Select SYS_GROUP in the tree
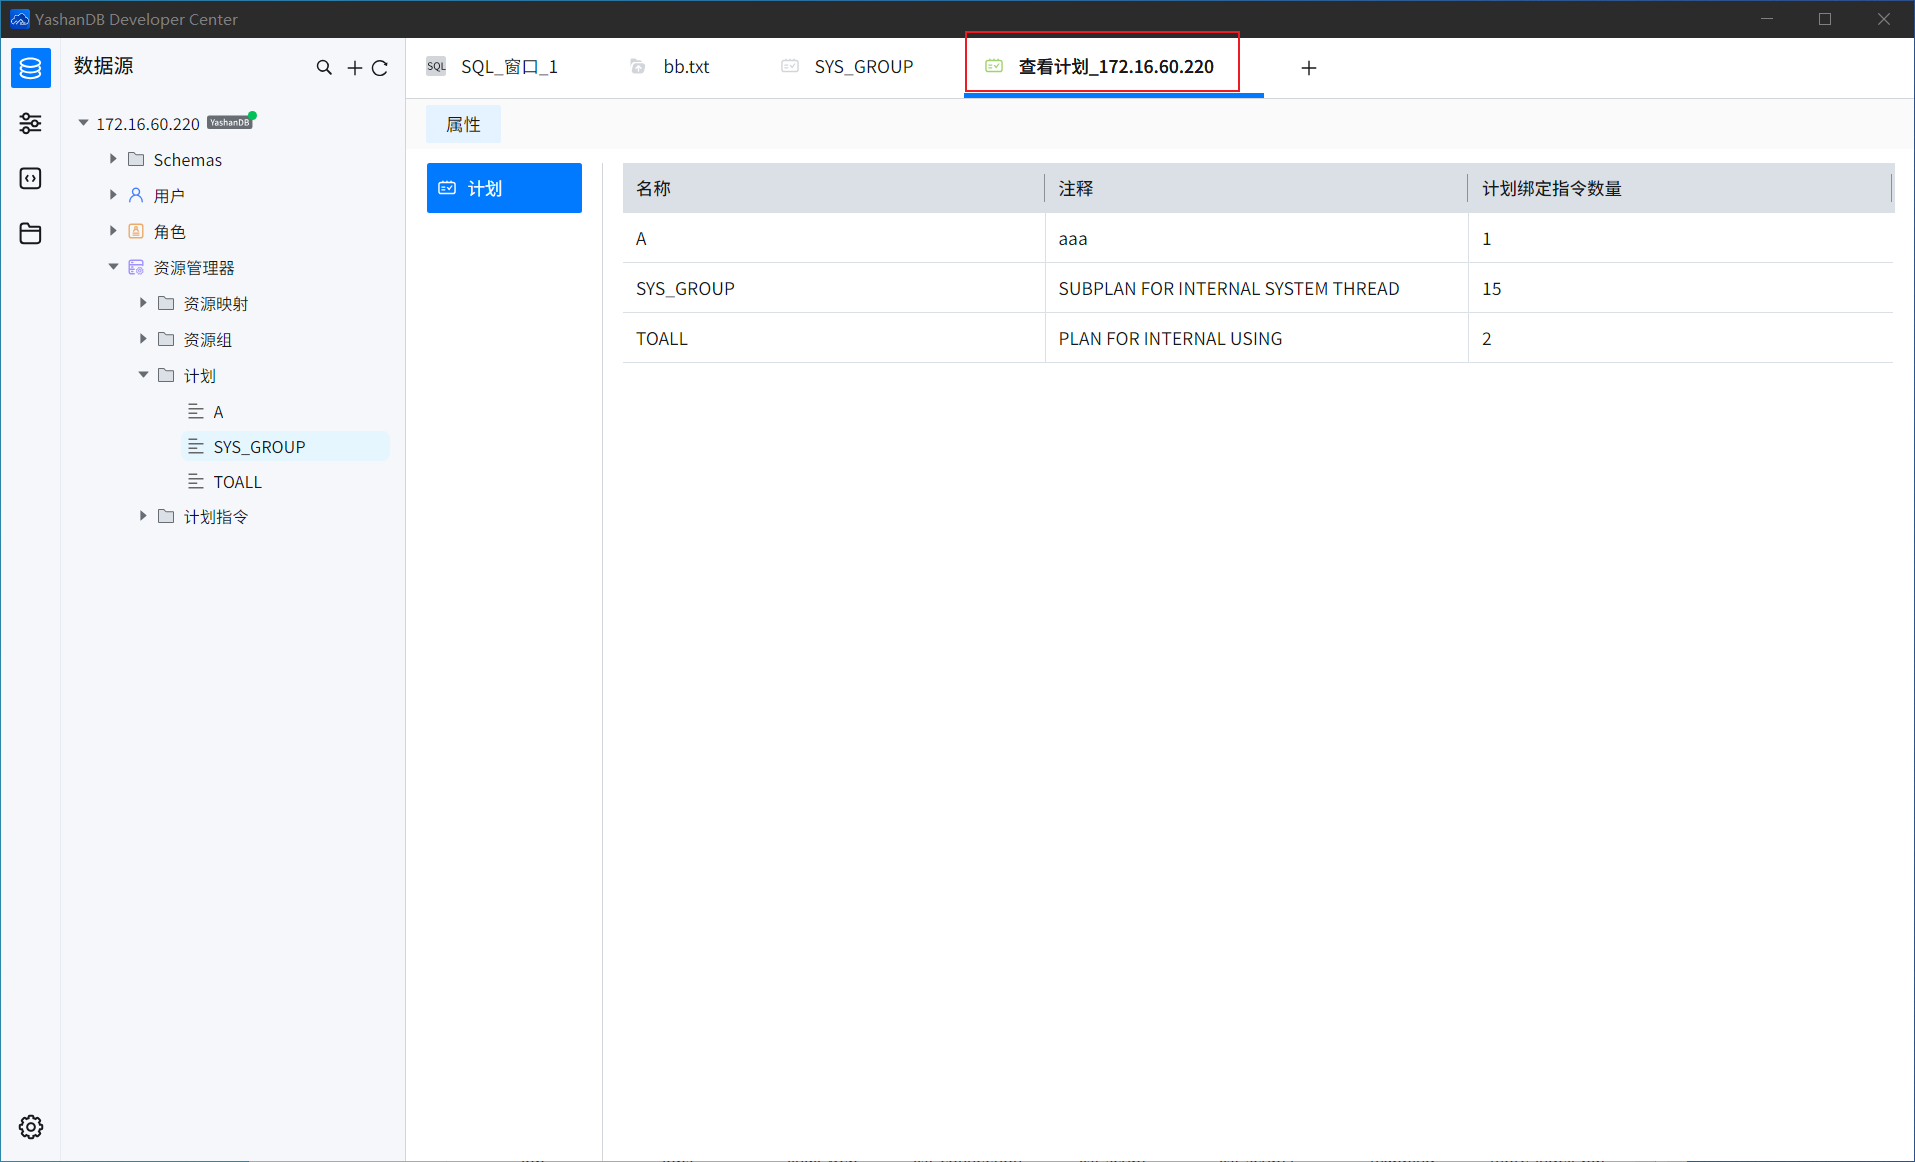Screen dimensions: 1915x1162 point(259,446)
